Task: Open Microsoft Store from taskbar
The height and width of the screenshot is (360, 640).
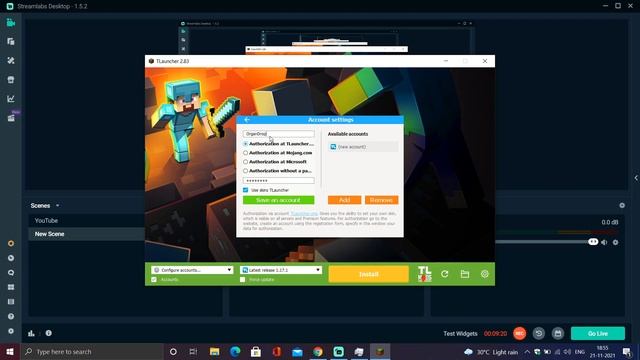Action: click(256, 351)
